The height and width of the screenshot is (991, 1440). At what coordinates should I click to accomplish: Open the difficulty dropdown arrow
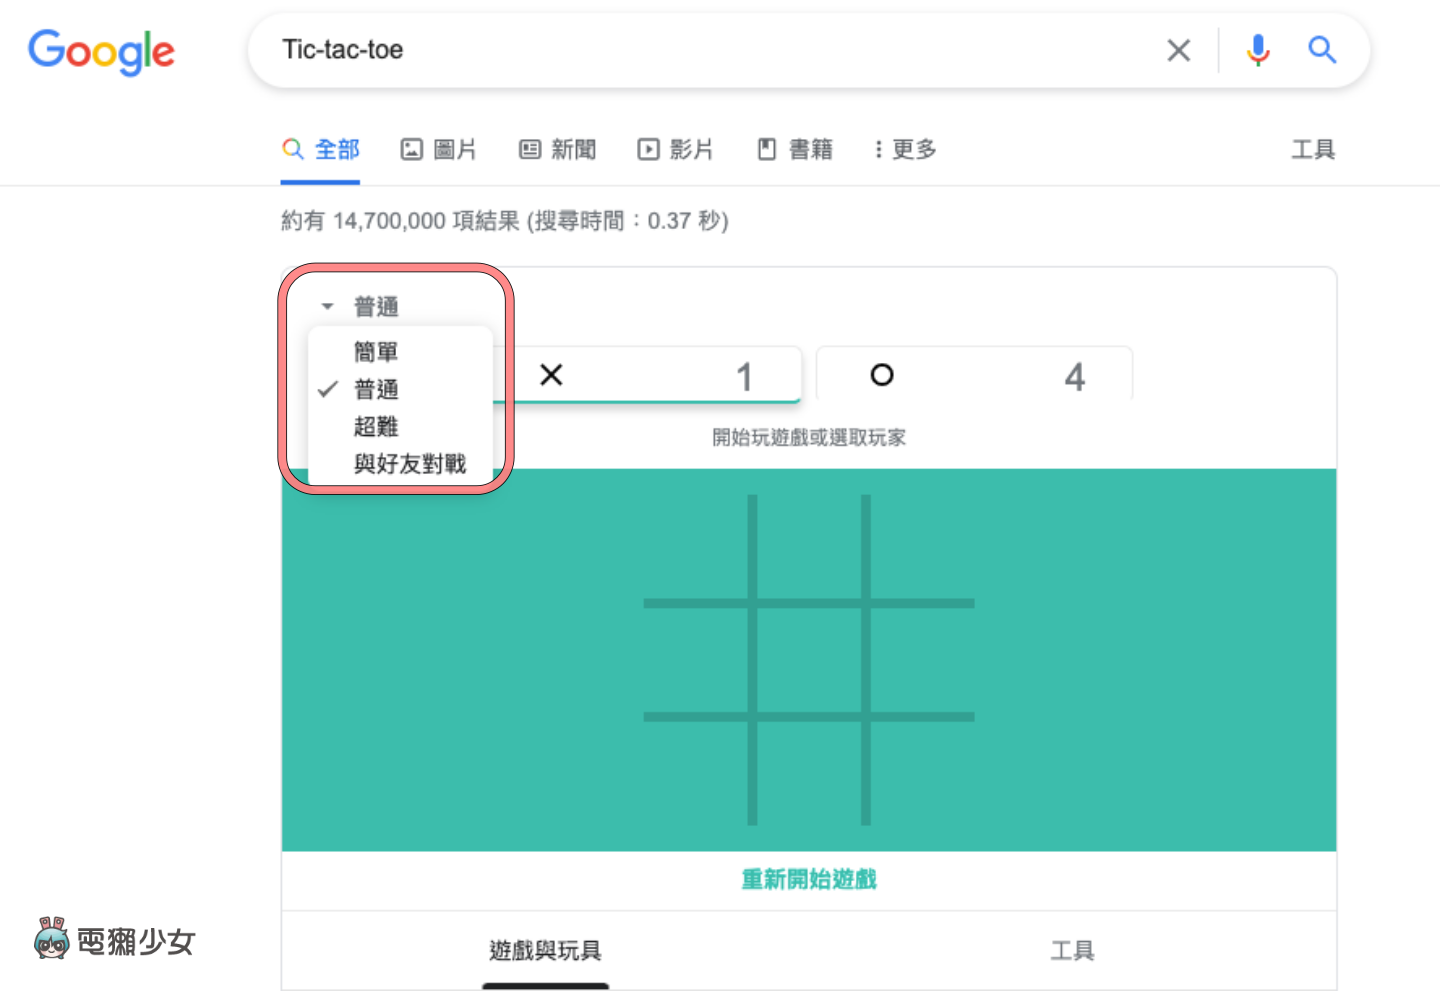325,306
